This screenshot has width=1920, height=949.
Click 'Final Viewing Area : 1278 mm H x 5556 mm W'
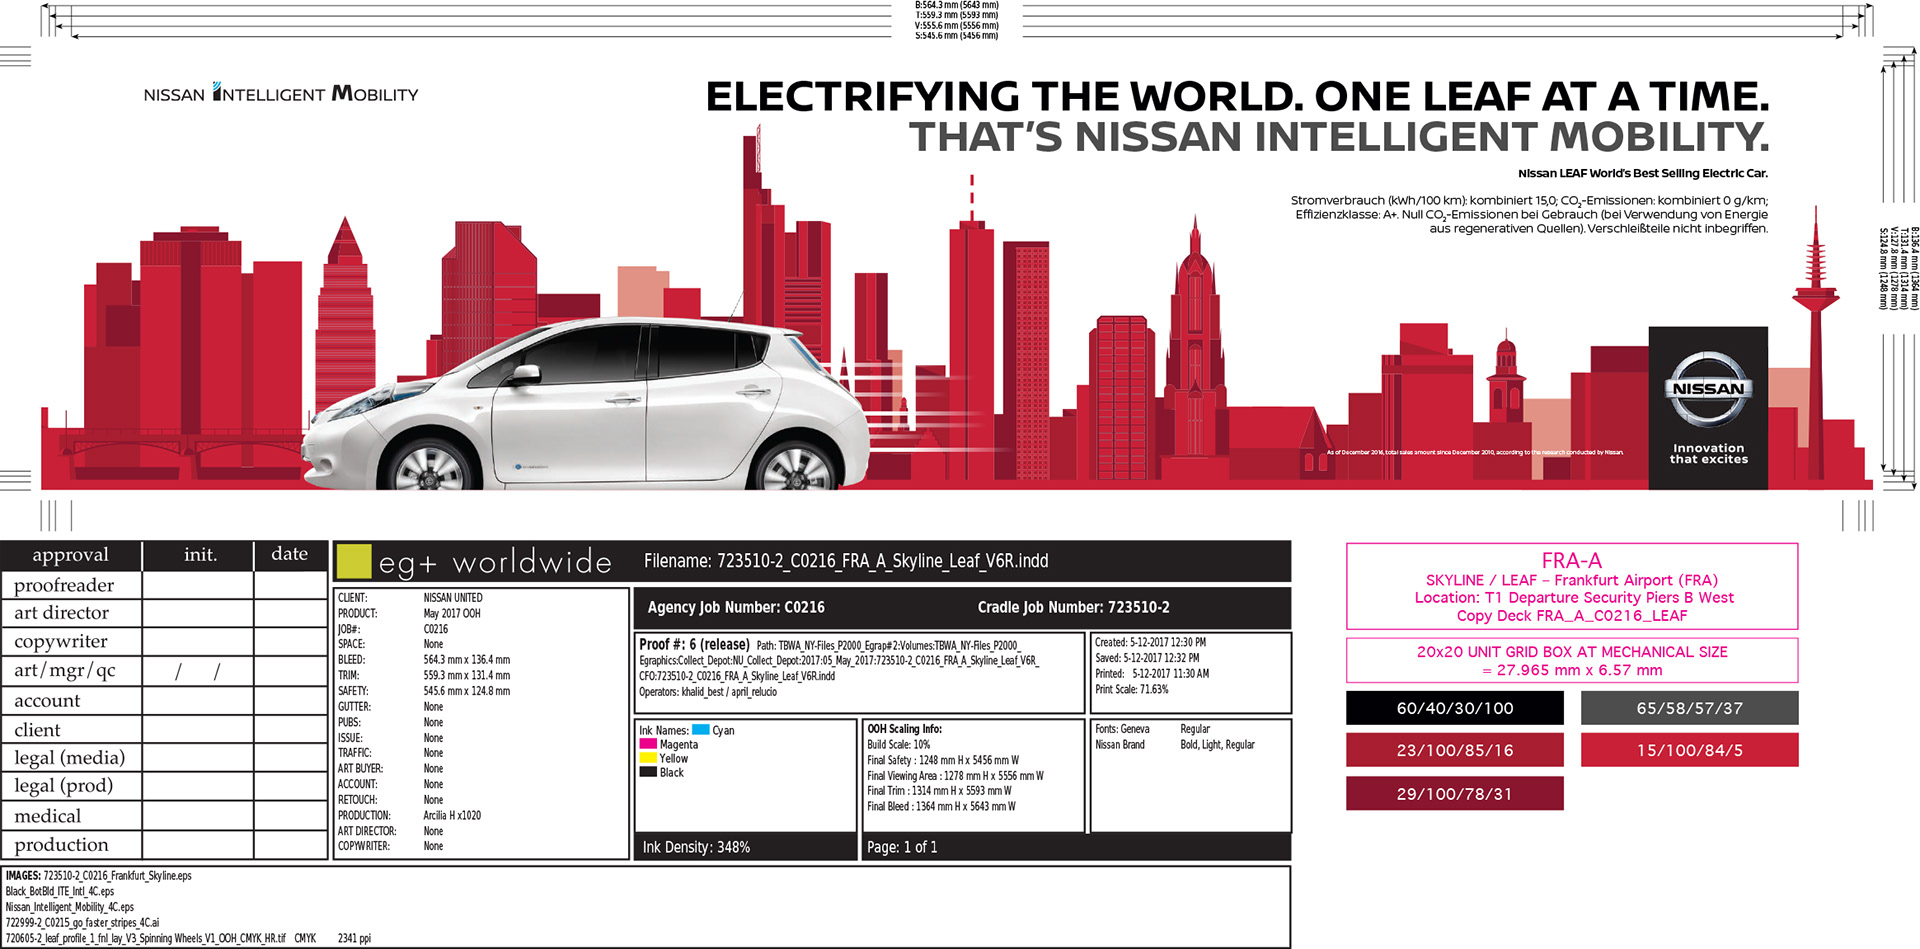[955, 776]
